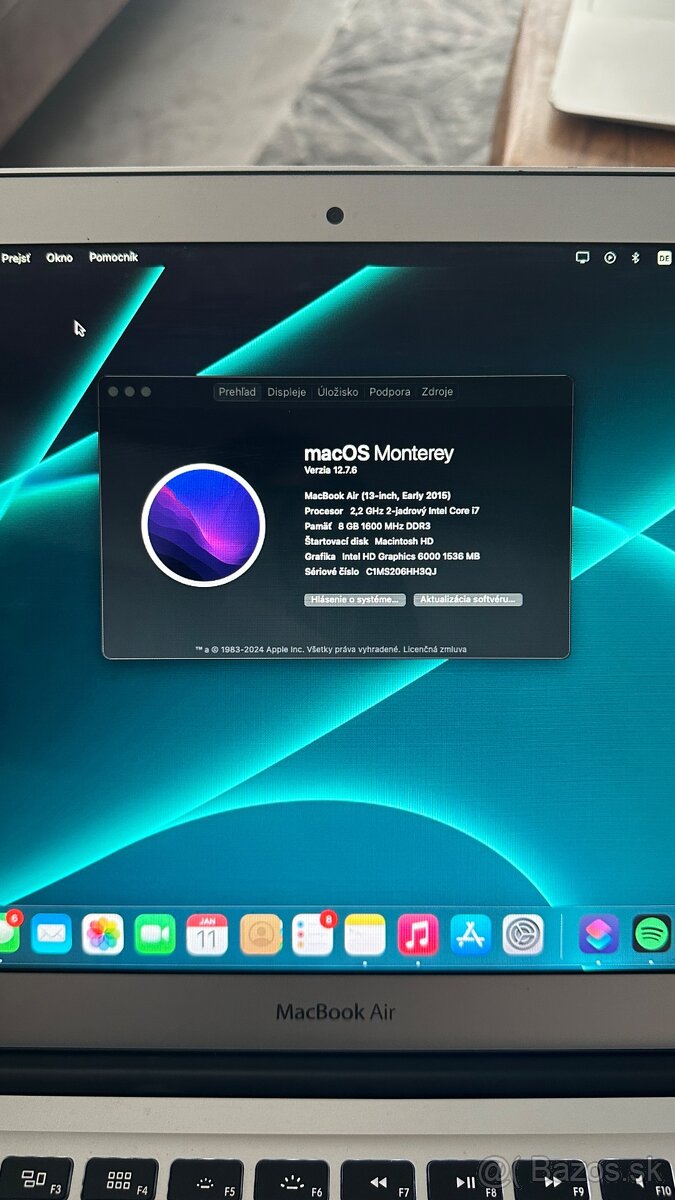
Task: Open the Mail app in the dock
Action: 51,934
